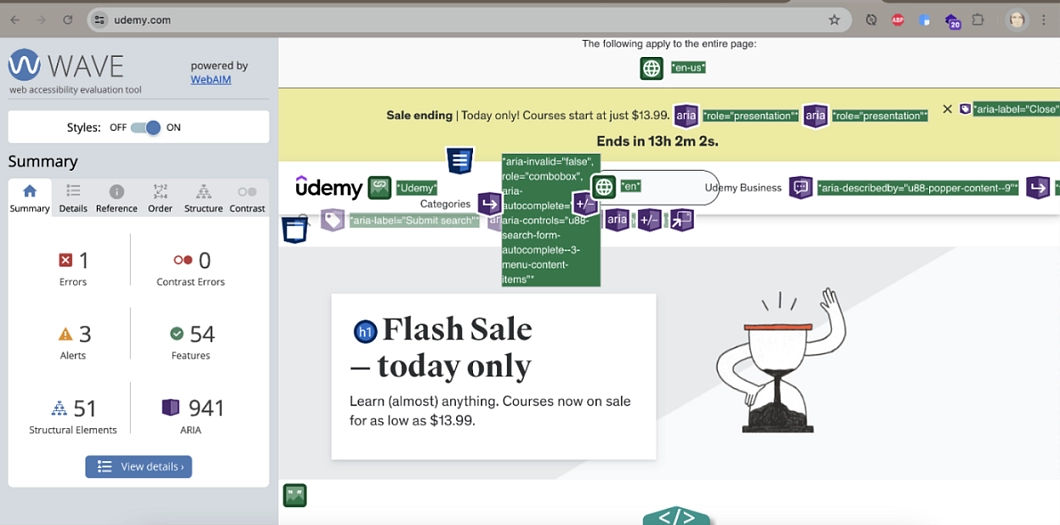1060x525 pixels.
Task: Click the Contrast Errors count icon
Action: pos(183,260)
